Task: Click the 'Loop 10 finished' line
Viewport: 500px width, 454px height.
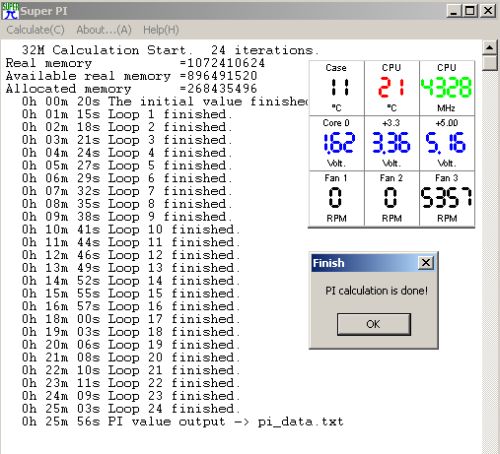Action: coord(131,229)
